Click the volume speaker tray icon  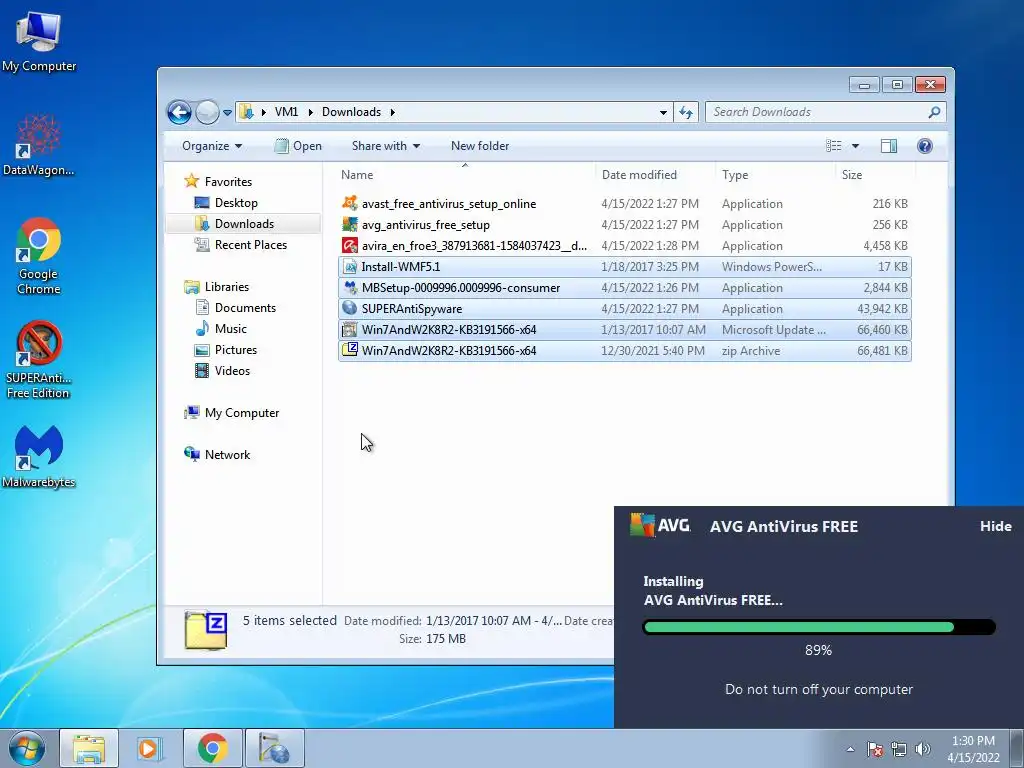[x=922, y=749]
